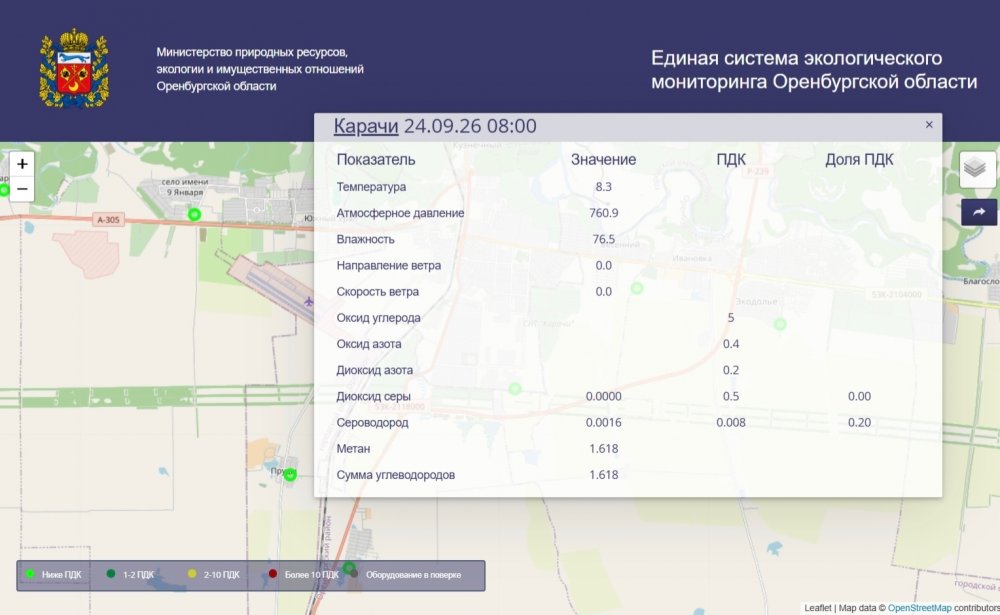Click the 2-10 ПДК yellow legend dot
The width and height of the screenshot is (1000, 615).
click(x=192, y=574)
